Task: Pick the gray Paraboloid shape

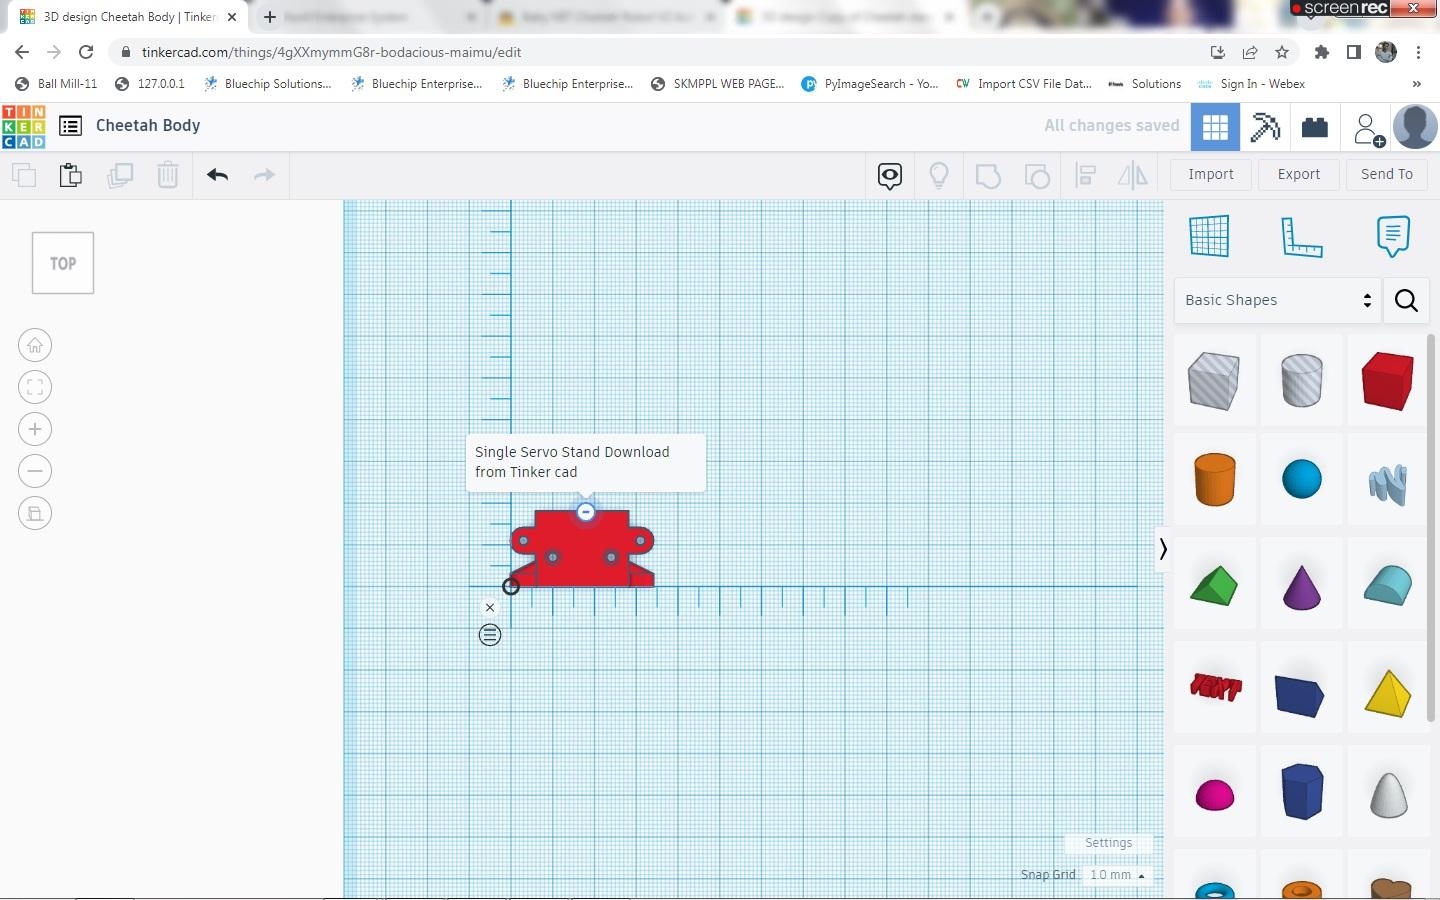Action: (1388, 794)
